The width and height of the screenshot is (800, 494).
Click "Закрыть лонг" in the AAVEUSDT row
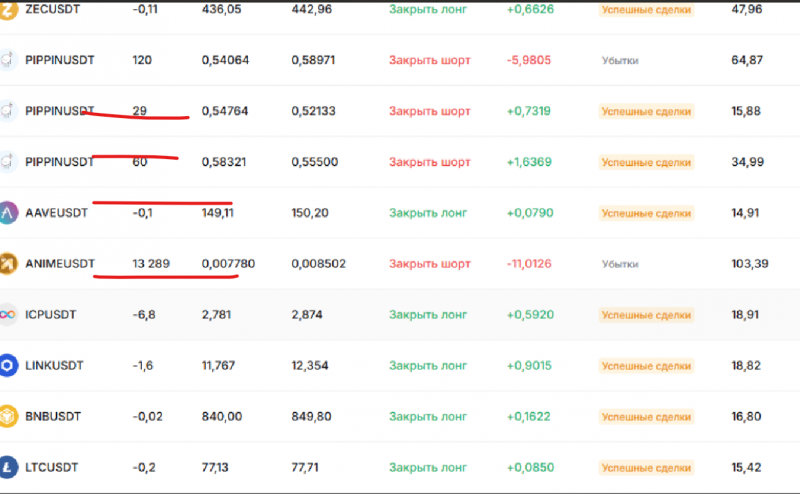(x=428, y=212)
